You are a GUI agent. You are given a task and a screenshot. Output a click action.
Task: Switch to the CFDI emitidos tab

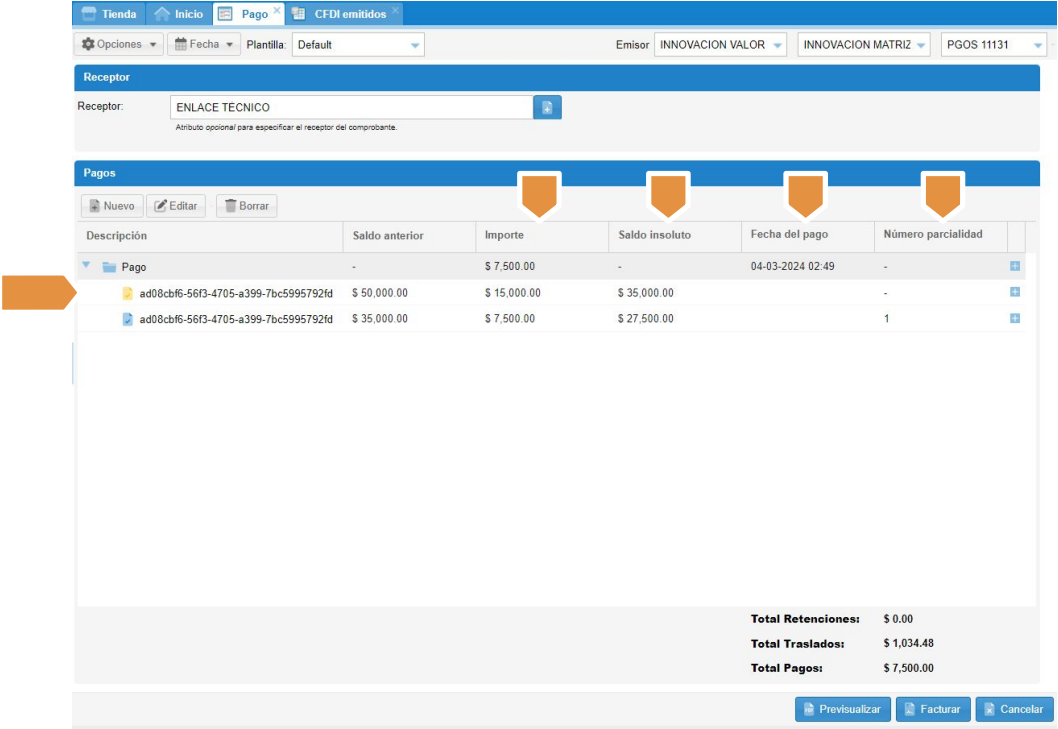click(347, 14)
